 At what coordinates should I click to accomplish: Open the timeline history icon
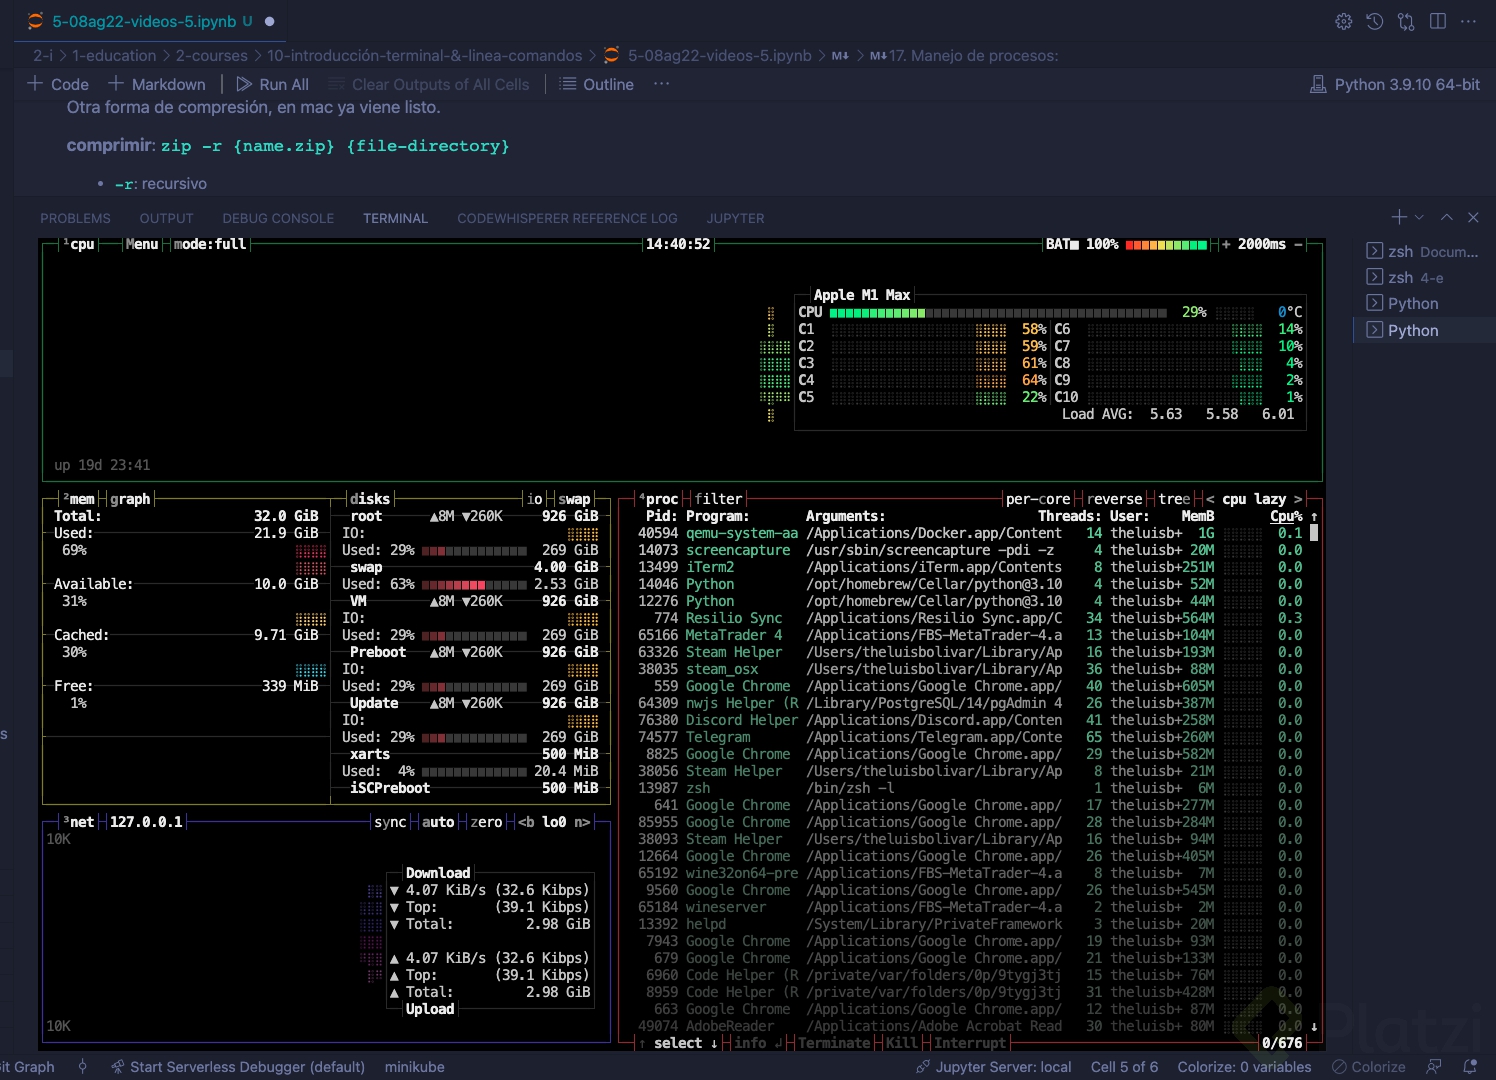pos(1375,21)
